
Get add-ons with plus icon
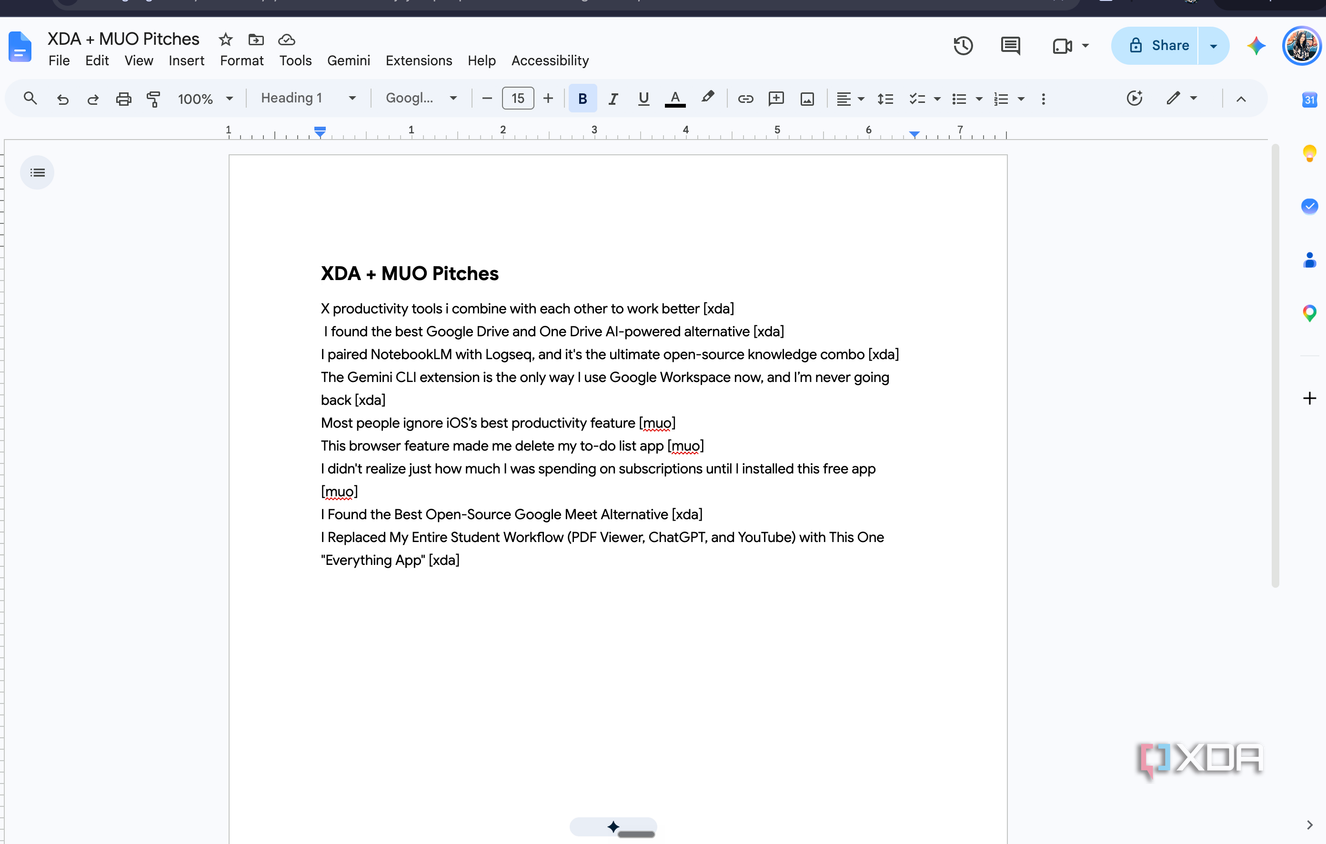click(x=1310, y=398)
